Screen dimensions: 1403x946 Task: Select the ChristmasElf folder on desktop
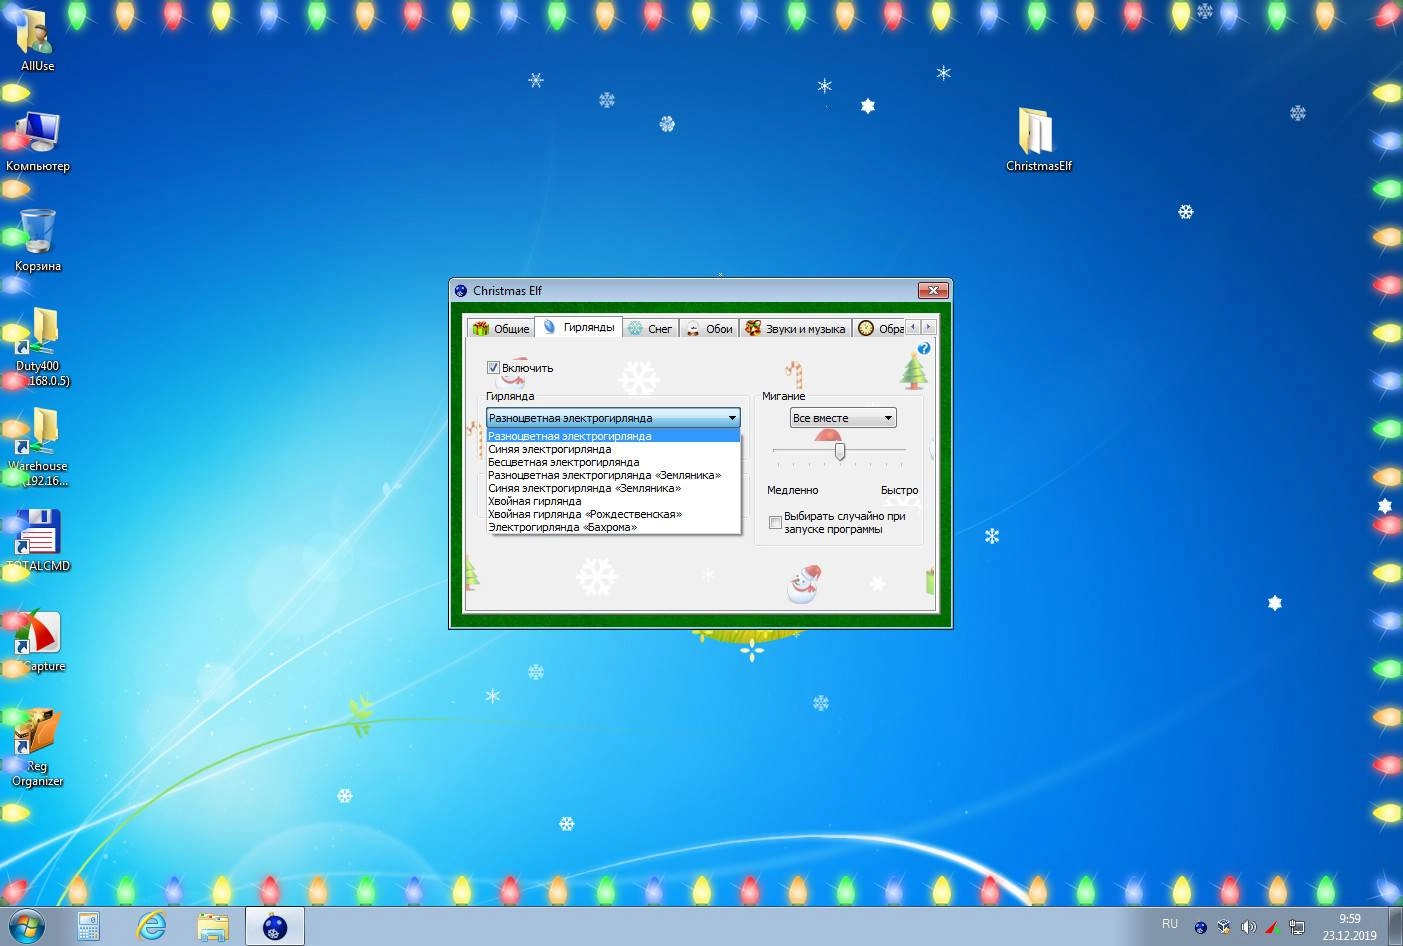pyautogui.click(x=1038, y=140)
